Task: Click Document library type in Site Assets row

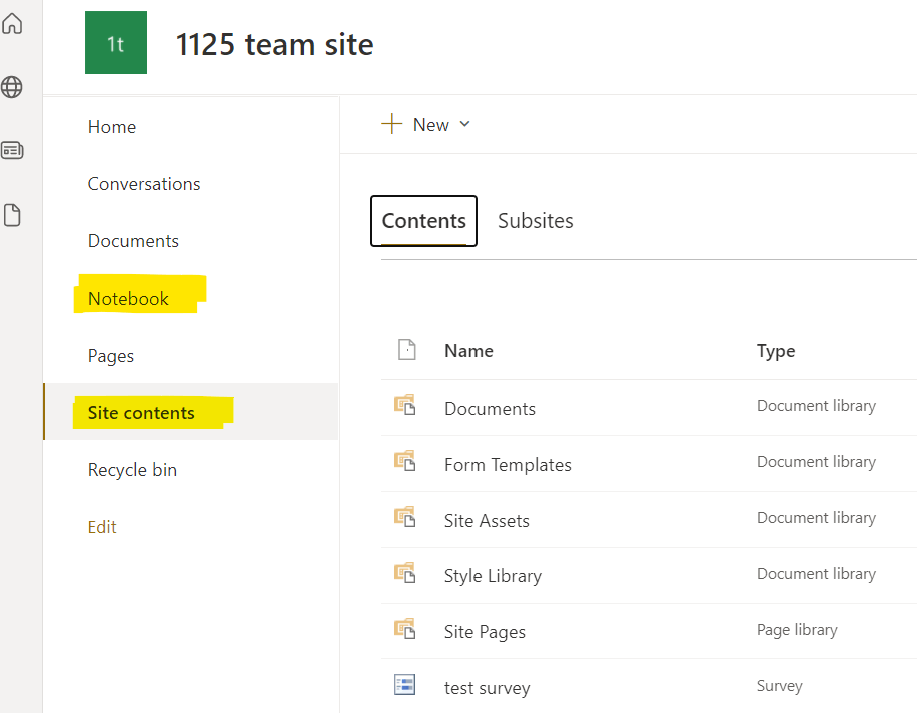Action: tap(816, 518)
